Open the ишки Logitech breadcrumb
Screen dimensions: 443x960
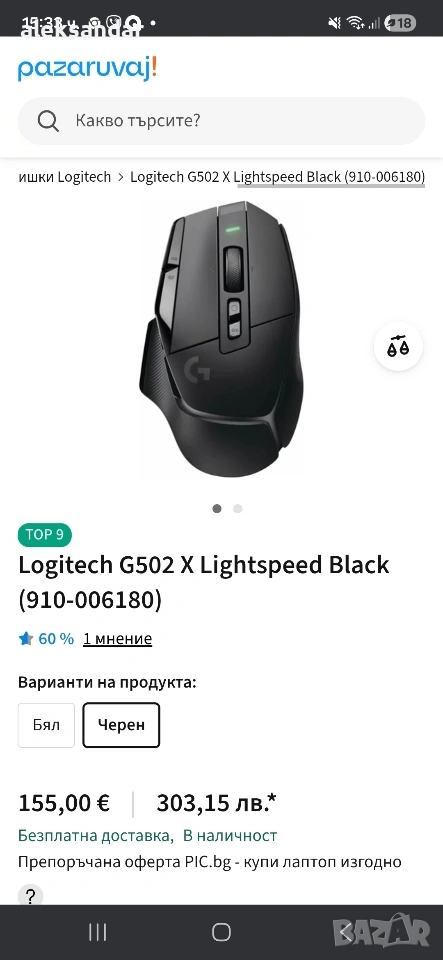pyautogui.click(x=65, y=177)
